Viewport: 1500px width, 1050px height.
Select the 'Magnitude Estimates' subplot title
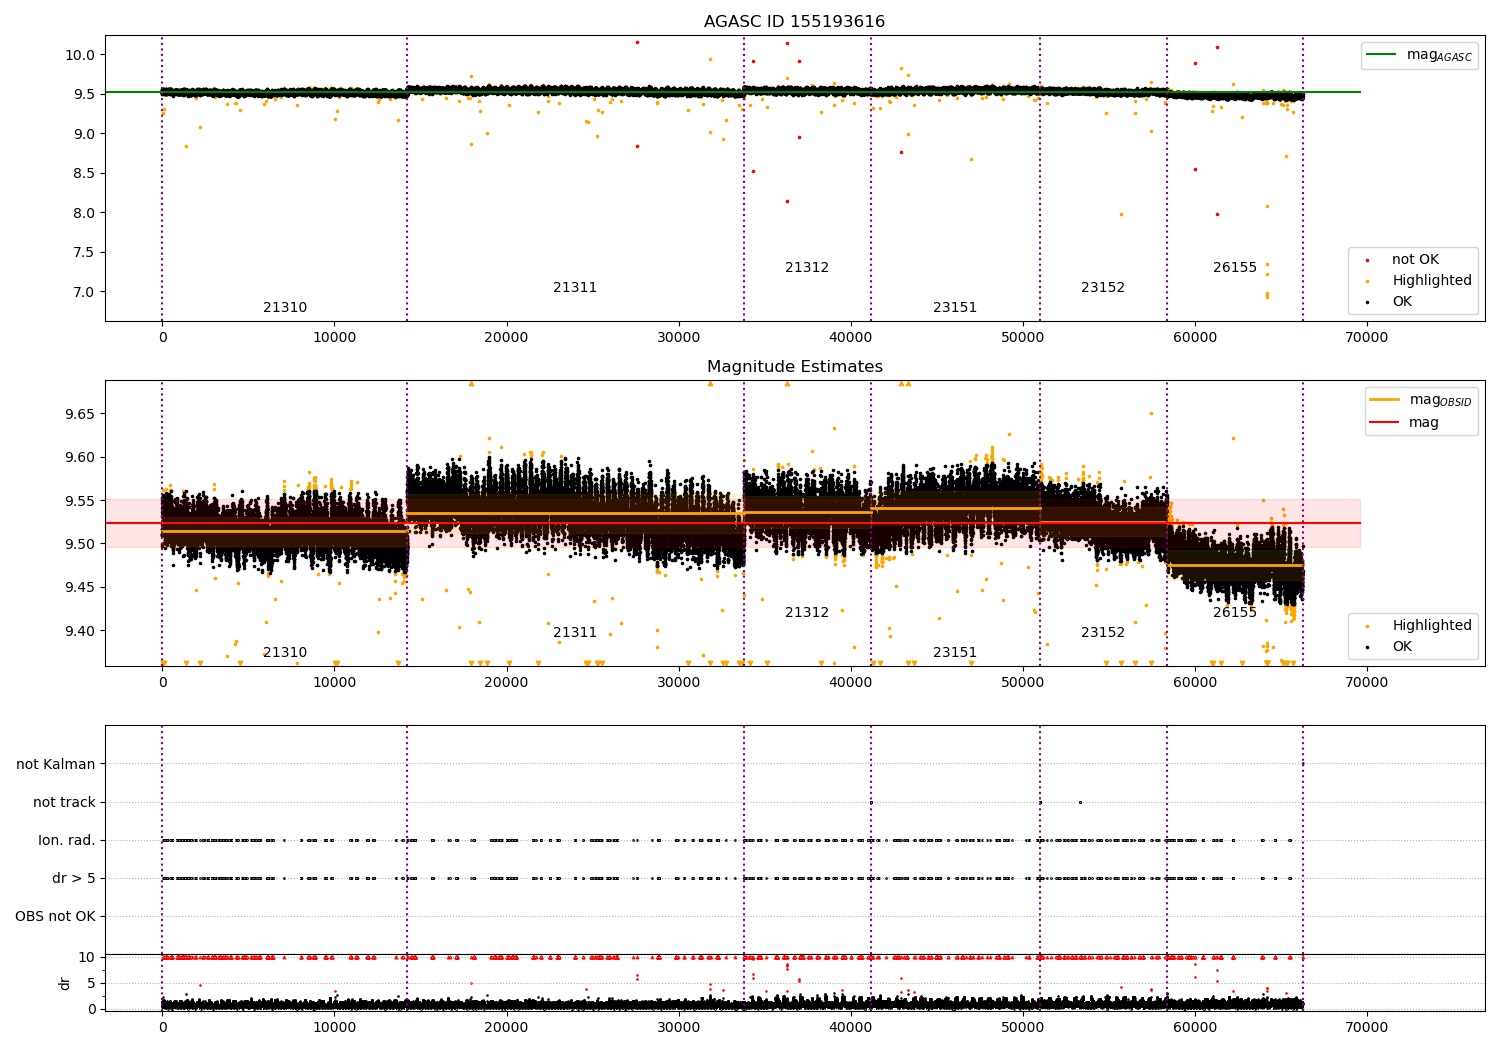click(794, 367)
